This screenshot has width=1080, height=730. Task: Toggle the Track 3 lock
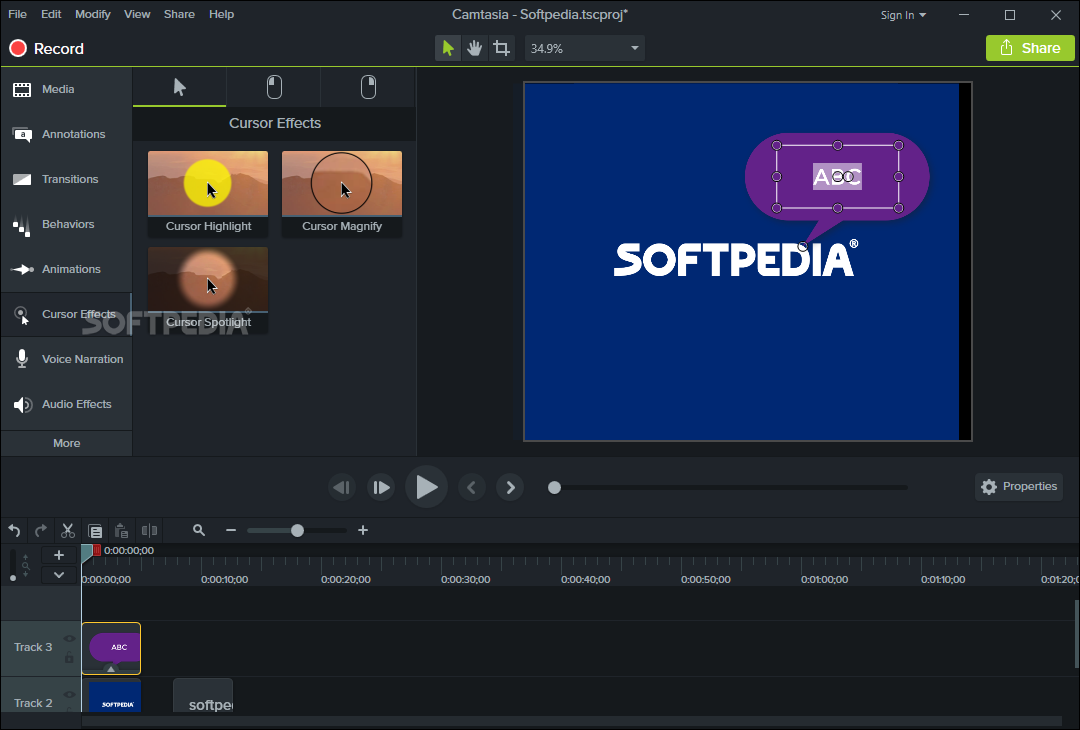[69, 658]
